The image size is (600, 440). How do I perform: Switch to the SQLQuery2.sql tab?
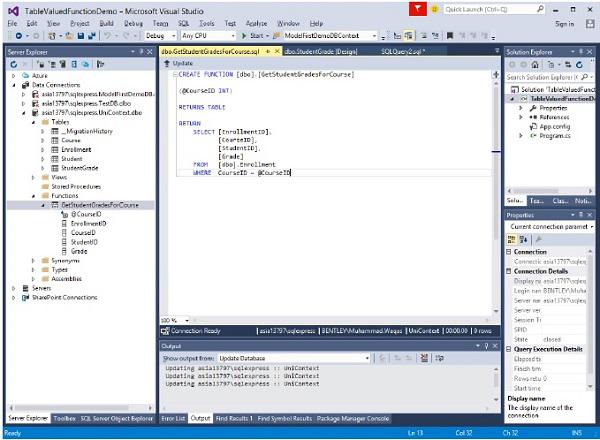(x=403, y=51)
